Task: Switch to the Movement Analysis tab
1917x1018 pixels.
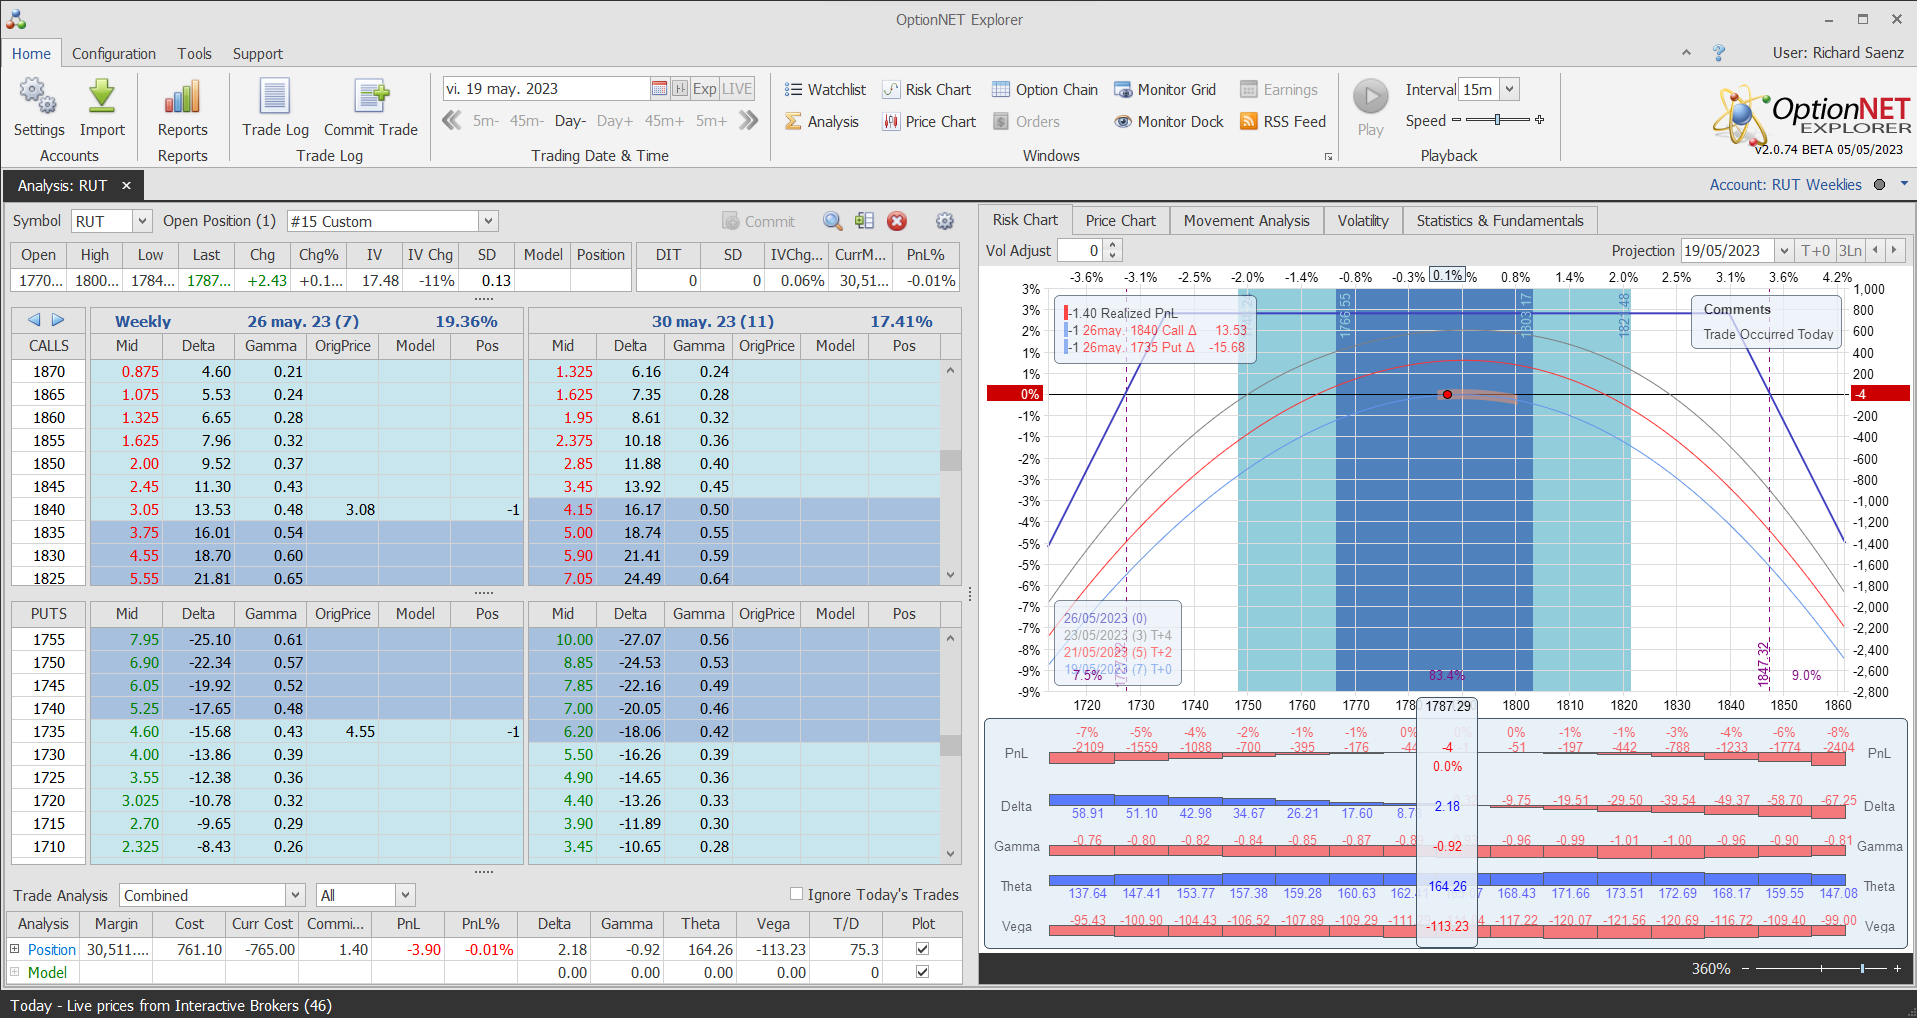Action: 1246,221
